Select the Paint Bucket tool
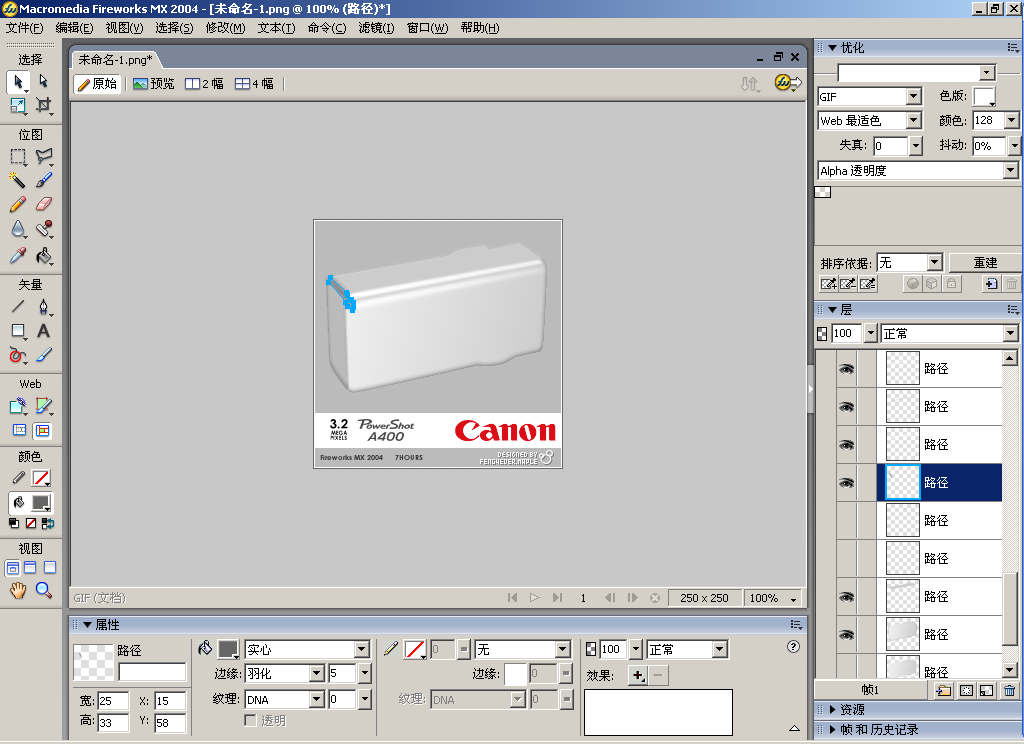This screenshot has height=744, width=1024. pos(44,255)
